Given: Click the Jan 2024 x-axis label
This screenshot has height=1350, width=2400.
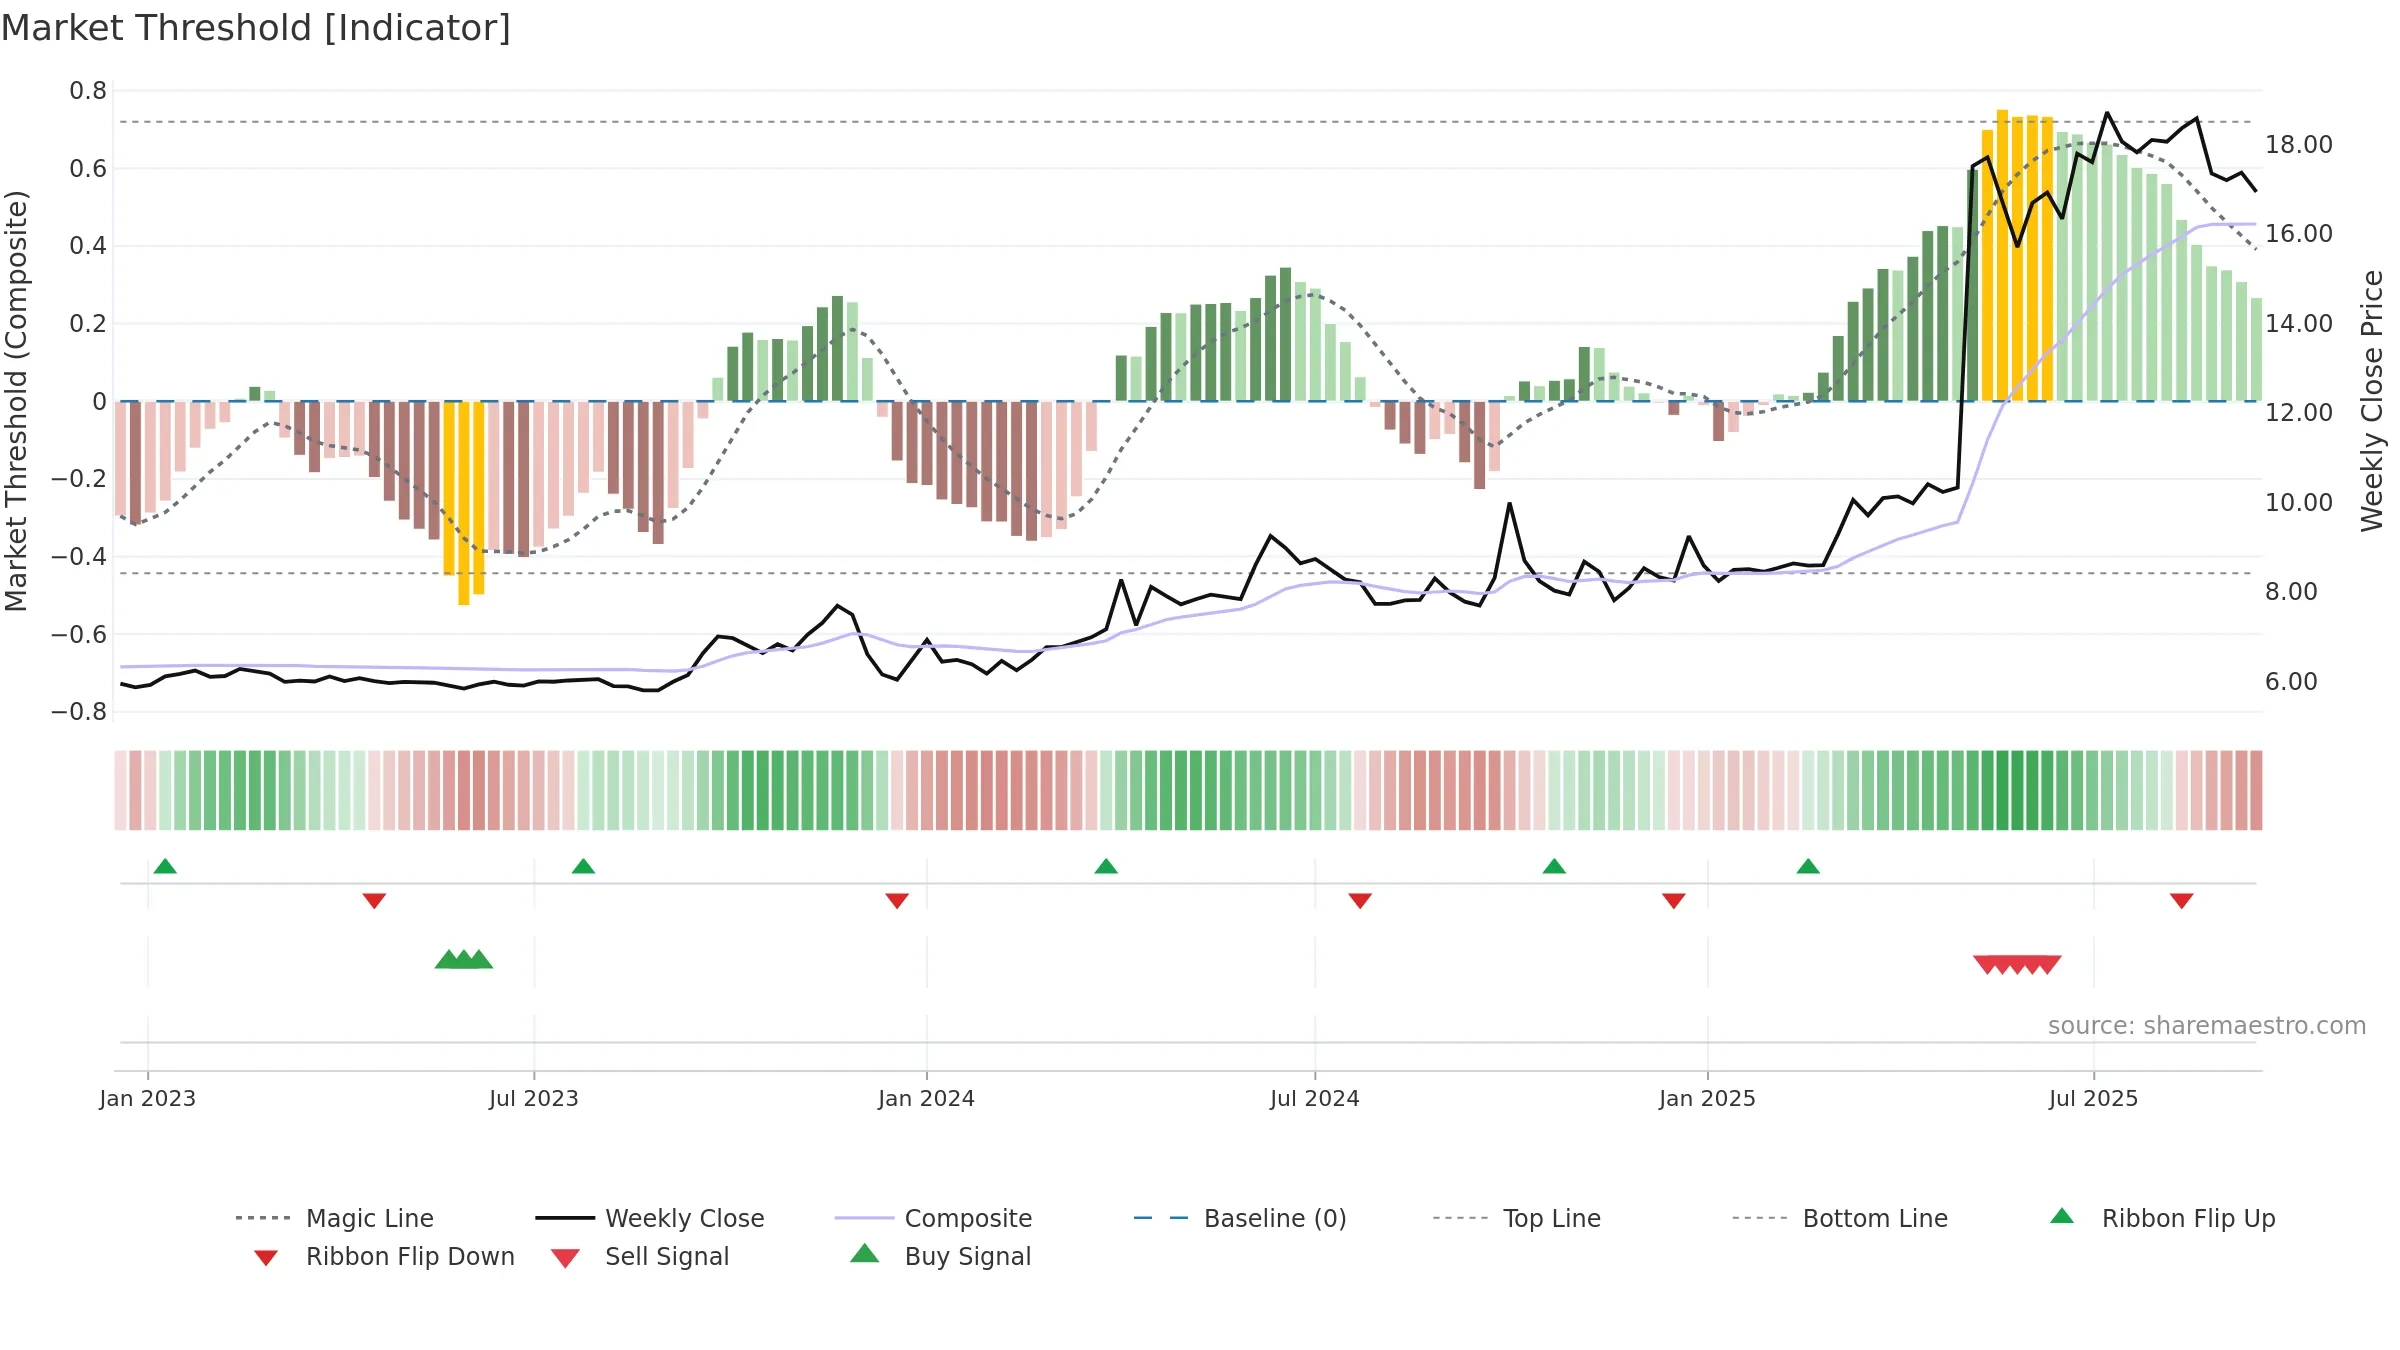Looking at the screenshot, I should (x=927, y=1098).
